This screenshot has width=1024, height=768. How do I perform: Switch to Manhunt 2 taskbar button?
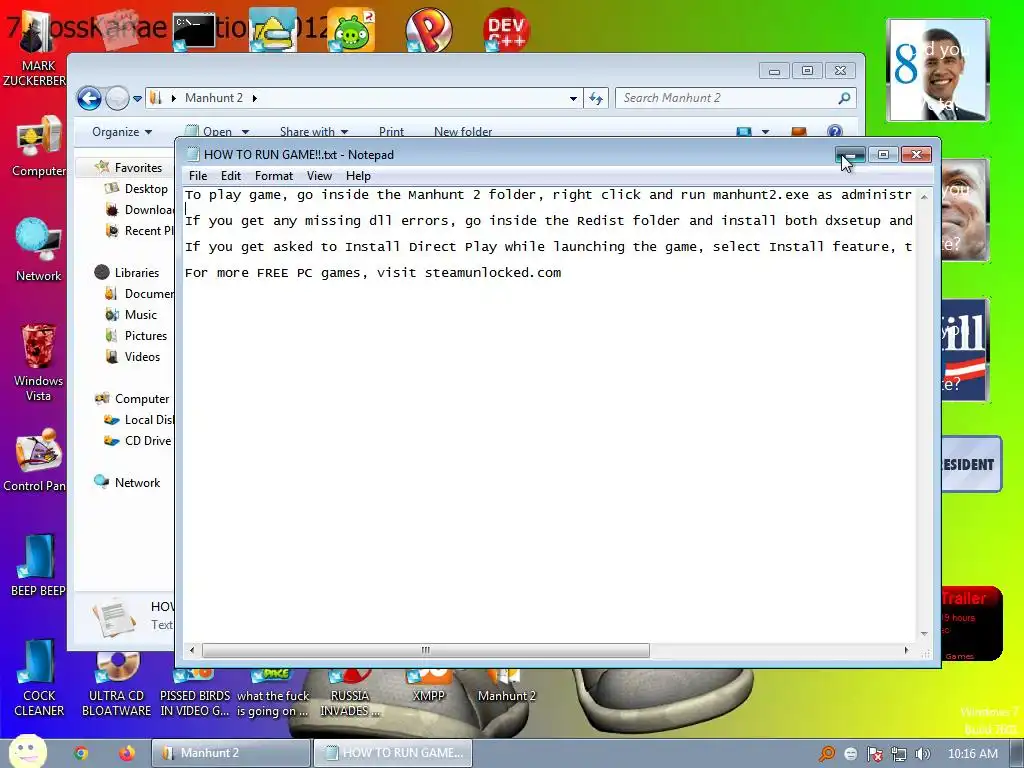click(231, 753)
